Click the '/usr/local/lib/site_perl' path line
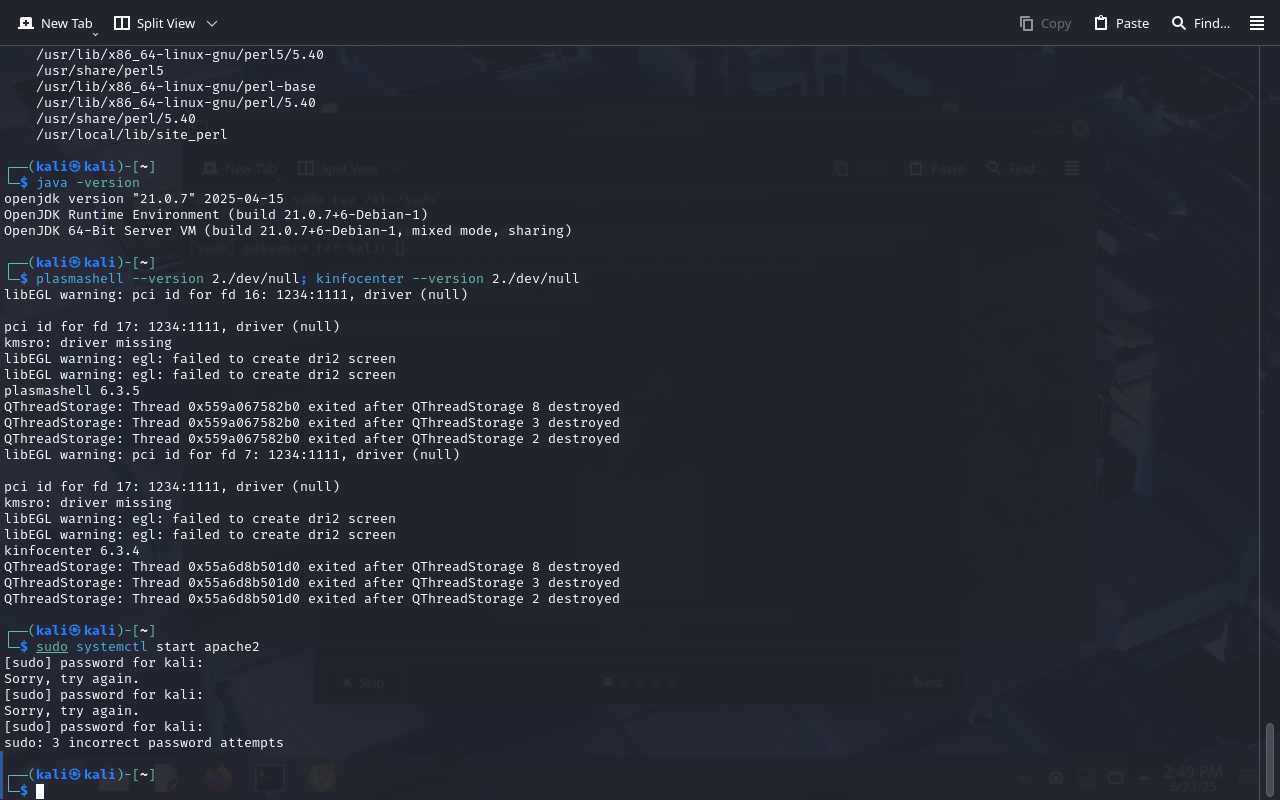Image resolution: width=1280 pixels, height=800 pixels. (132, 135)
